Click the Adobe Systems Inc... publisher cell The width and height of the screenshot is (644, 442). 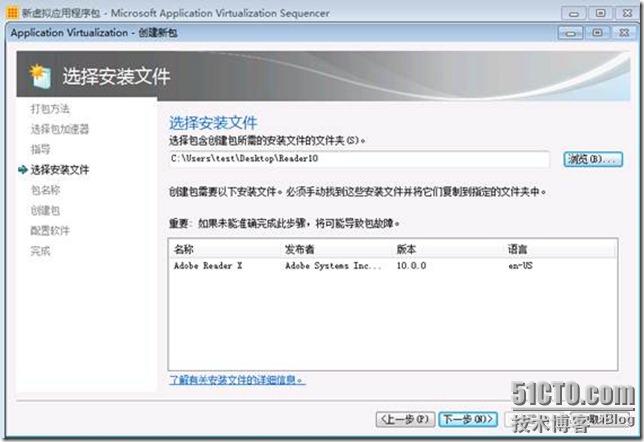click(x=334, y=266)
